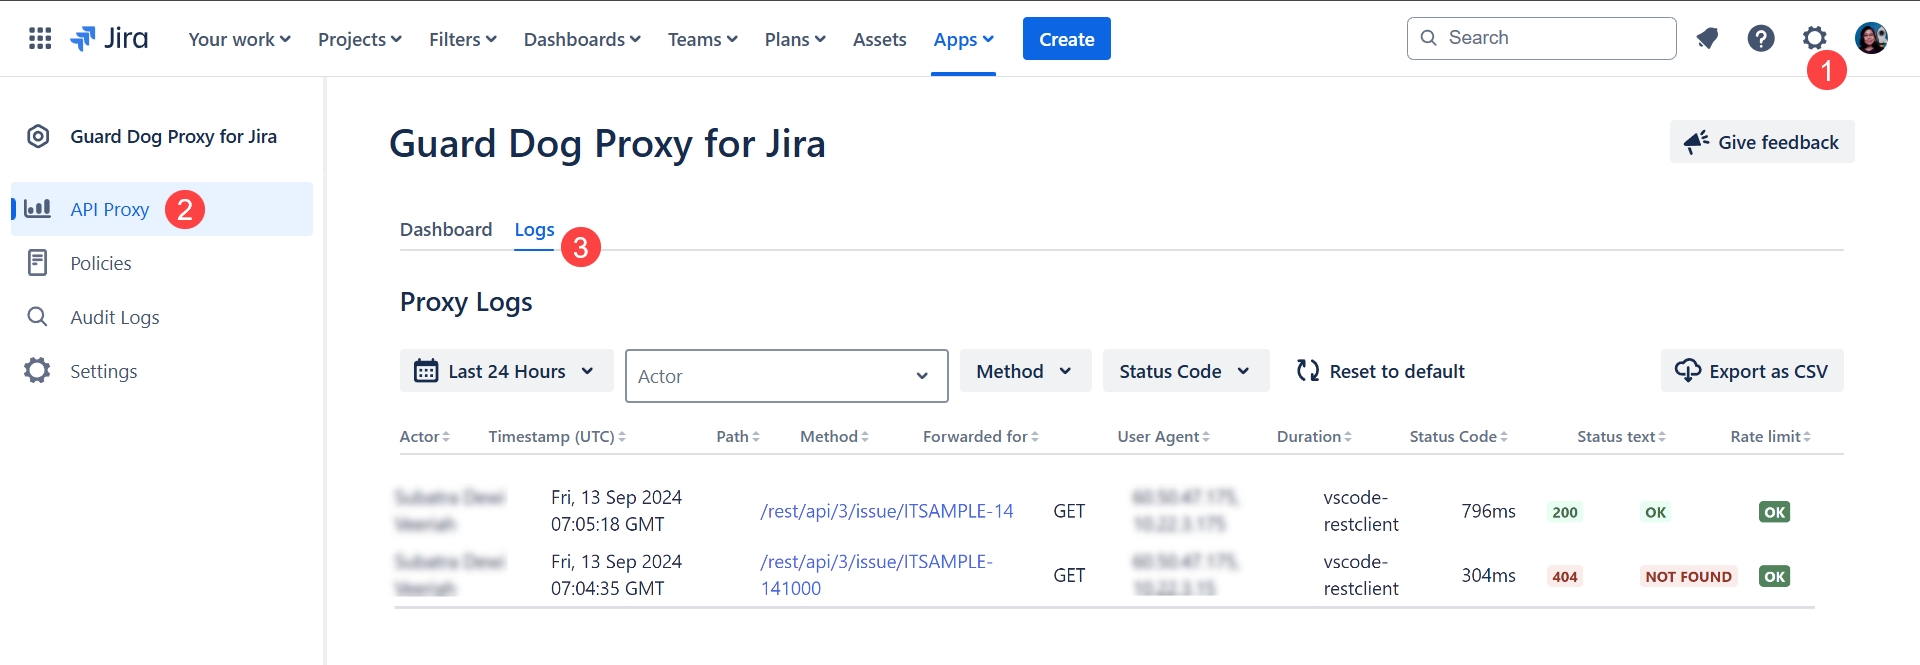The height and width of the screenshot is (665, 1920).
Task: Click the Guard Dog Proxy sidebar logo icon
Action: tap(38, 136)
